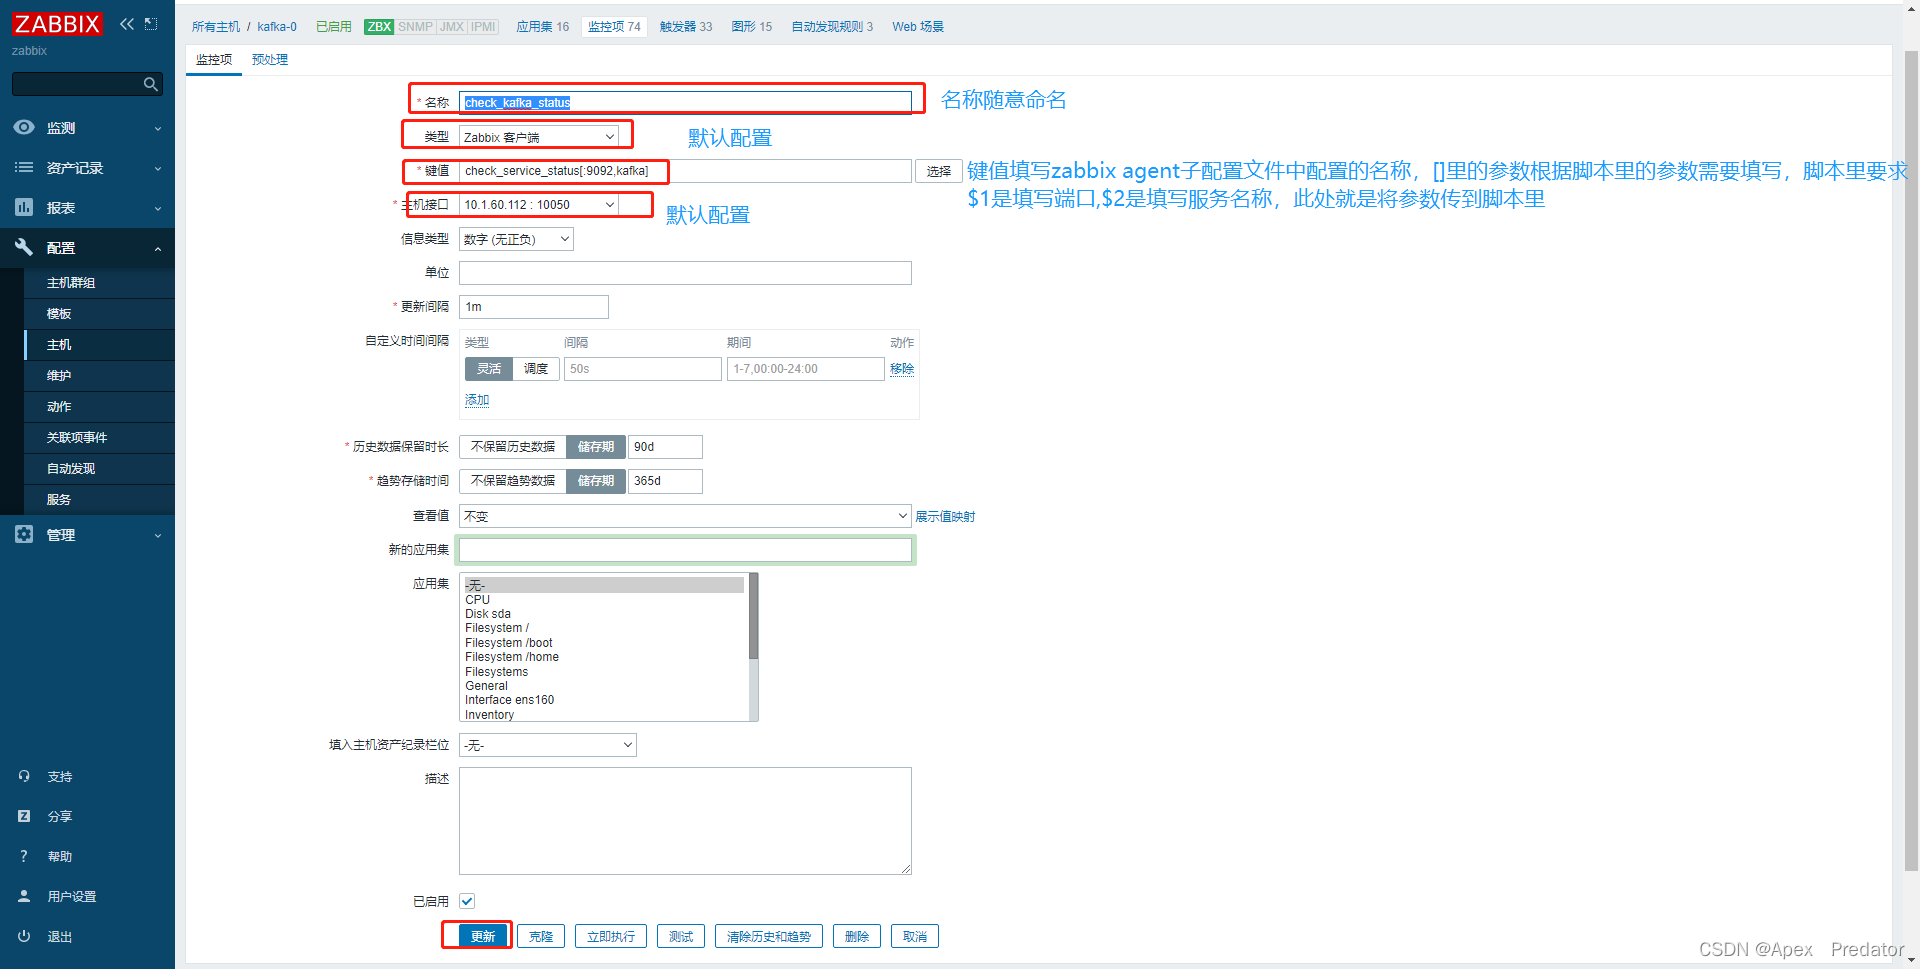Click the 更新 (Update) button

[x=483, y=936]
